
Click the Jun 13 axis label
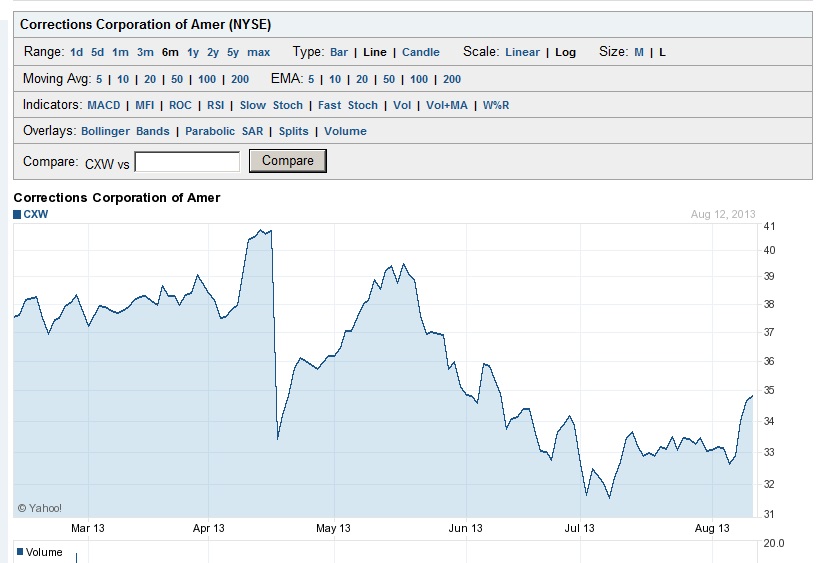coord(466,528)
